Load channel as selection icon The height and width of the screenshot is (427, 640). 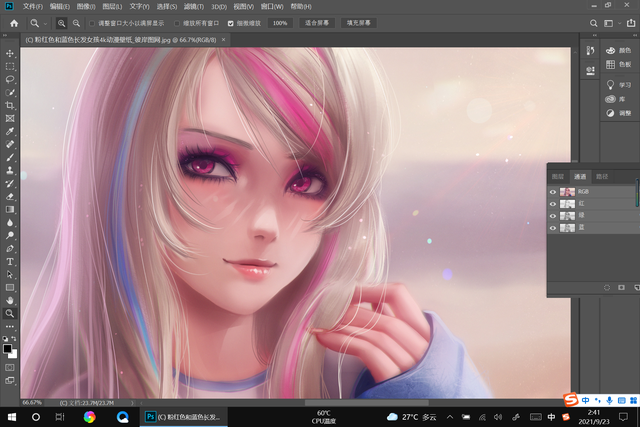click(607, 288)
